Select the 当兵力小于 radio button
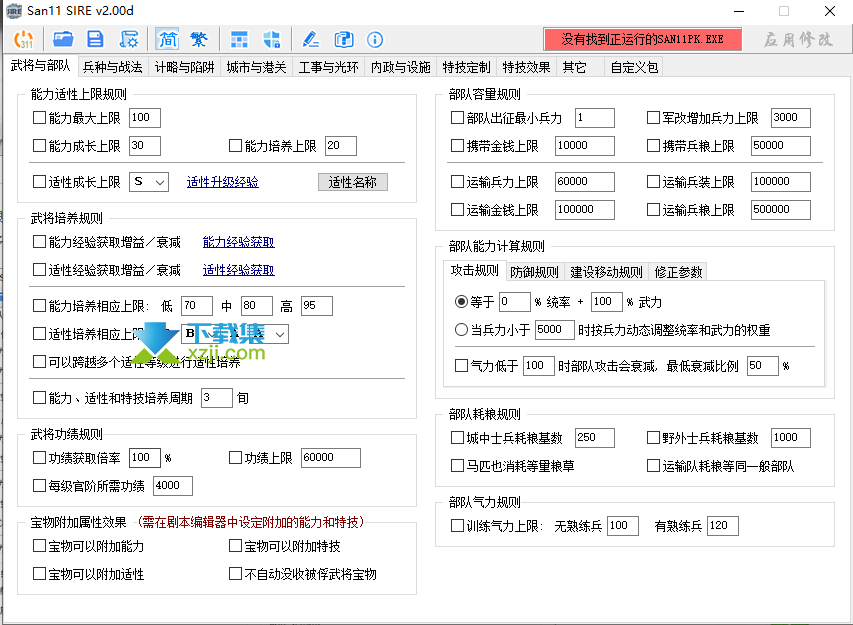853x625 pixels. (x=461, y=330)
